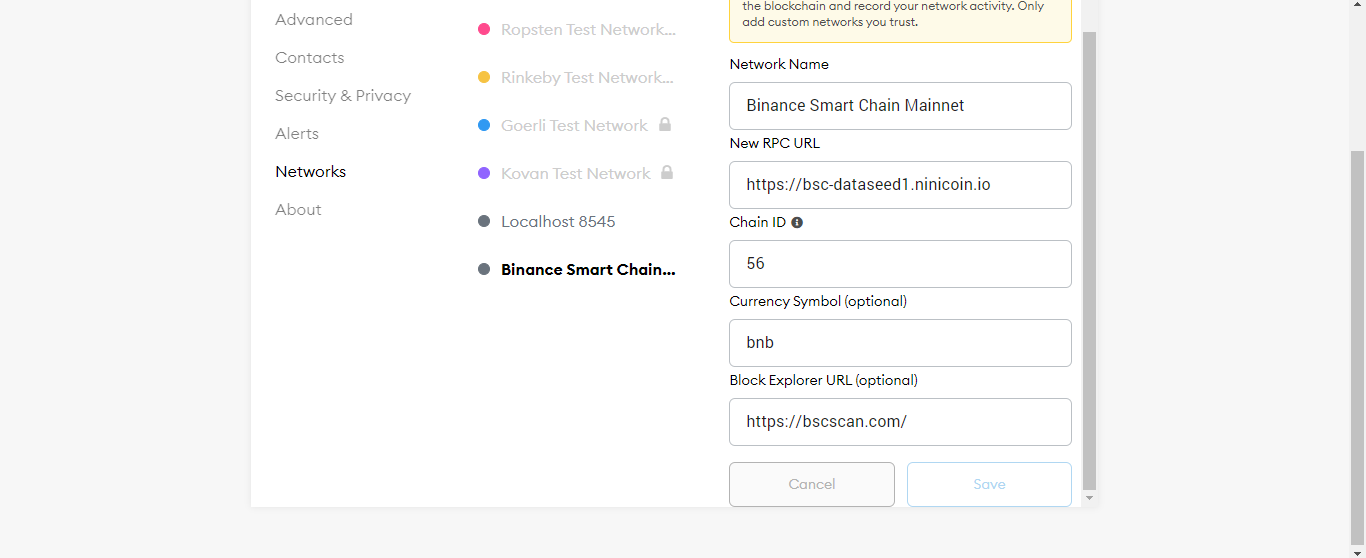
Task: Click the pink Ropsten network dot
Action: [x=484, y=30]
